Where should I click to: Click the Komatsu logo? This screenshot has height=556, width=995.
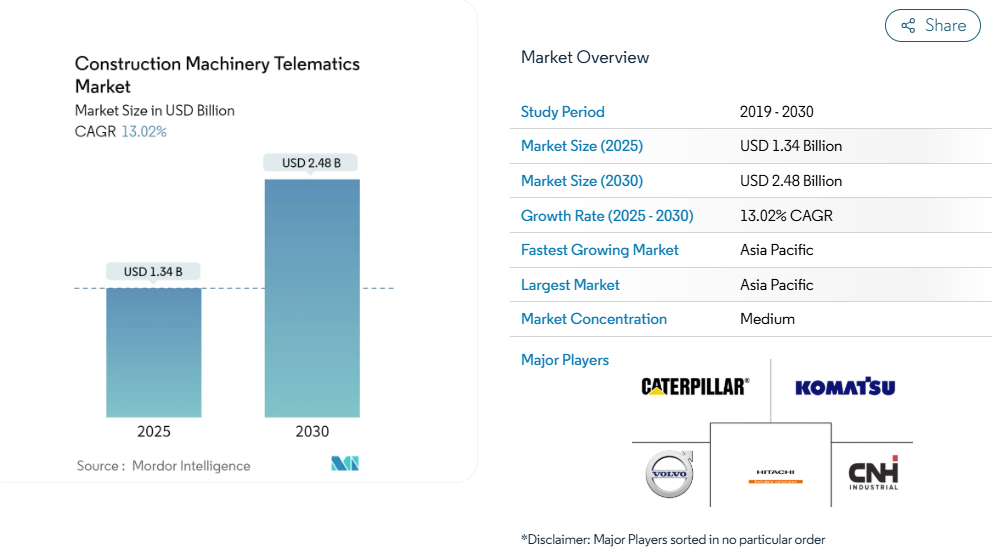pos(845,387)
